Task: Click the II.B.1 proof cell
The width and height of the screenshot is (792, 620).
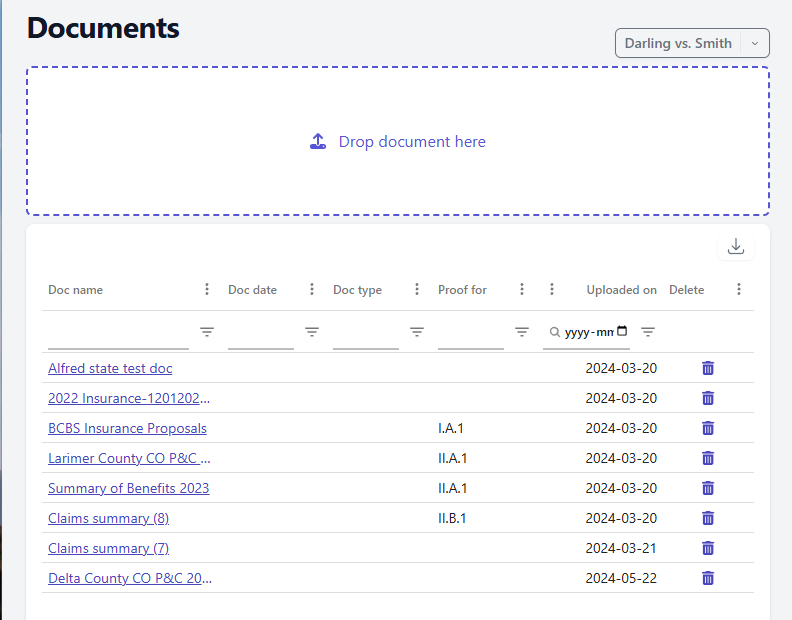Action: click(452, 518)
